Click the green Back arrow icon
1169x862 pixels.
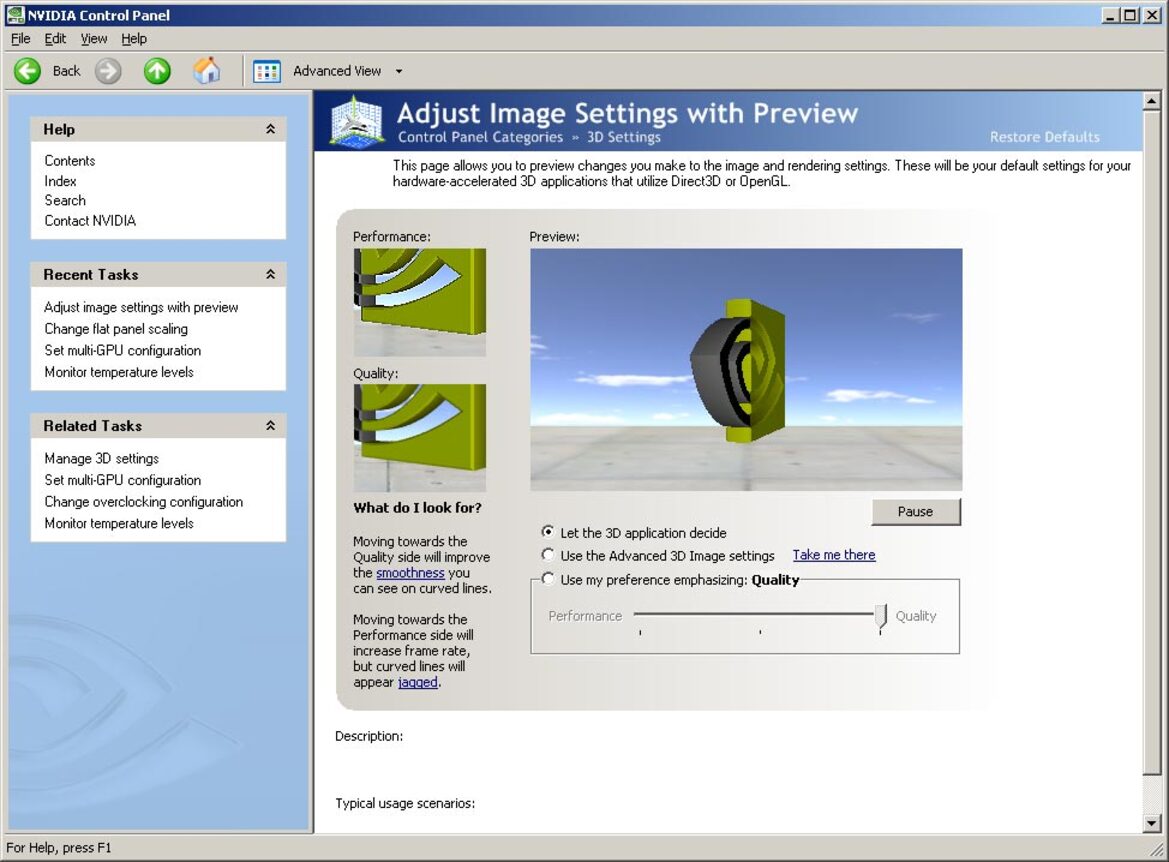[x=28, y=71]
